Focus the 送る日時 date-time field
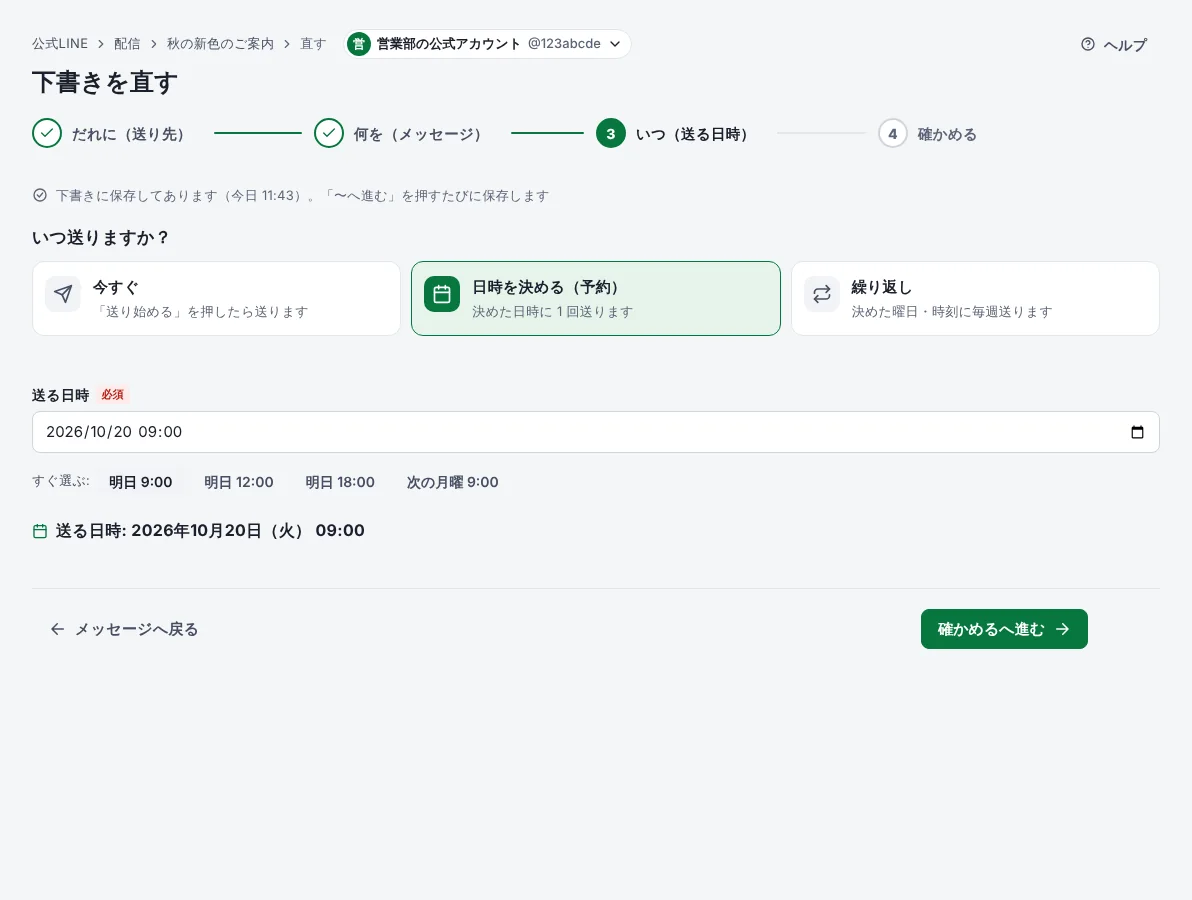1192x900 pixels. tap(596, 432)
